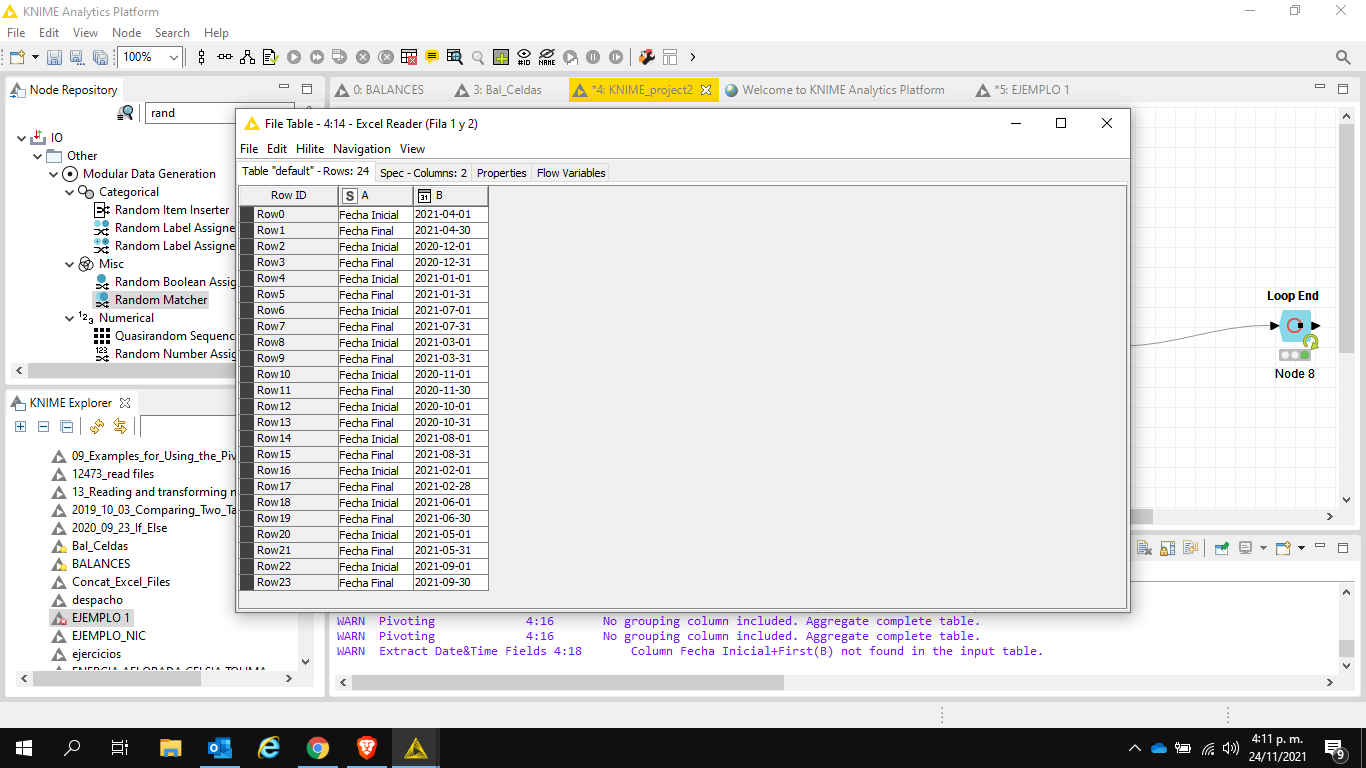
Task: Click the New workflow wizard icon
Action: [x=17, y=57]
